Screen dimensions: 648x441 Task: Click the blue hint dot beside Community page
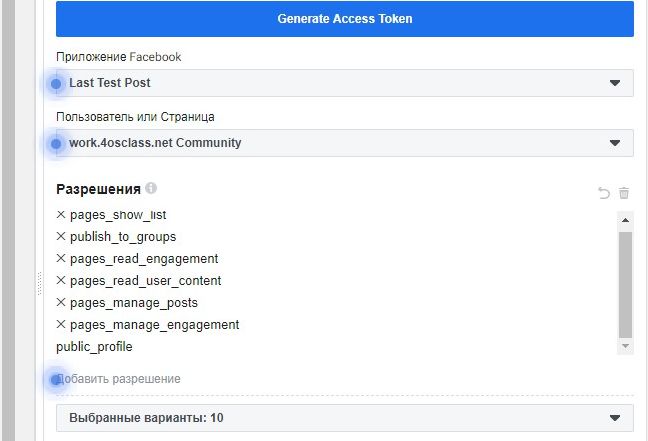point(56,144)
